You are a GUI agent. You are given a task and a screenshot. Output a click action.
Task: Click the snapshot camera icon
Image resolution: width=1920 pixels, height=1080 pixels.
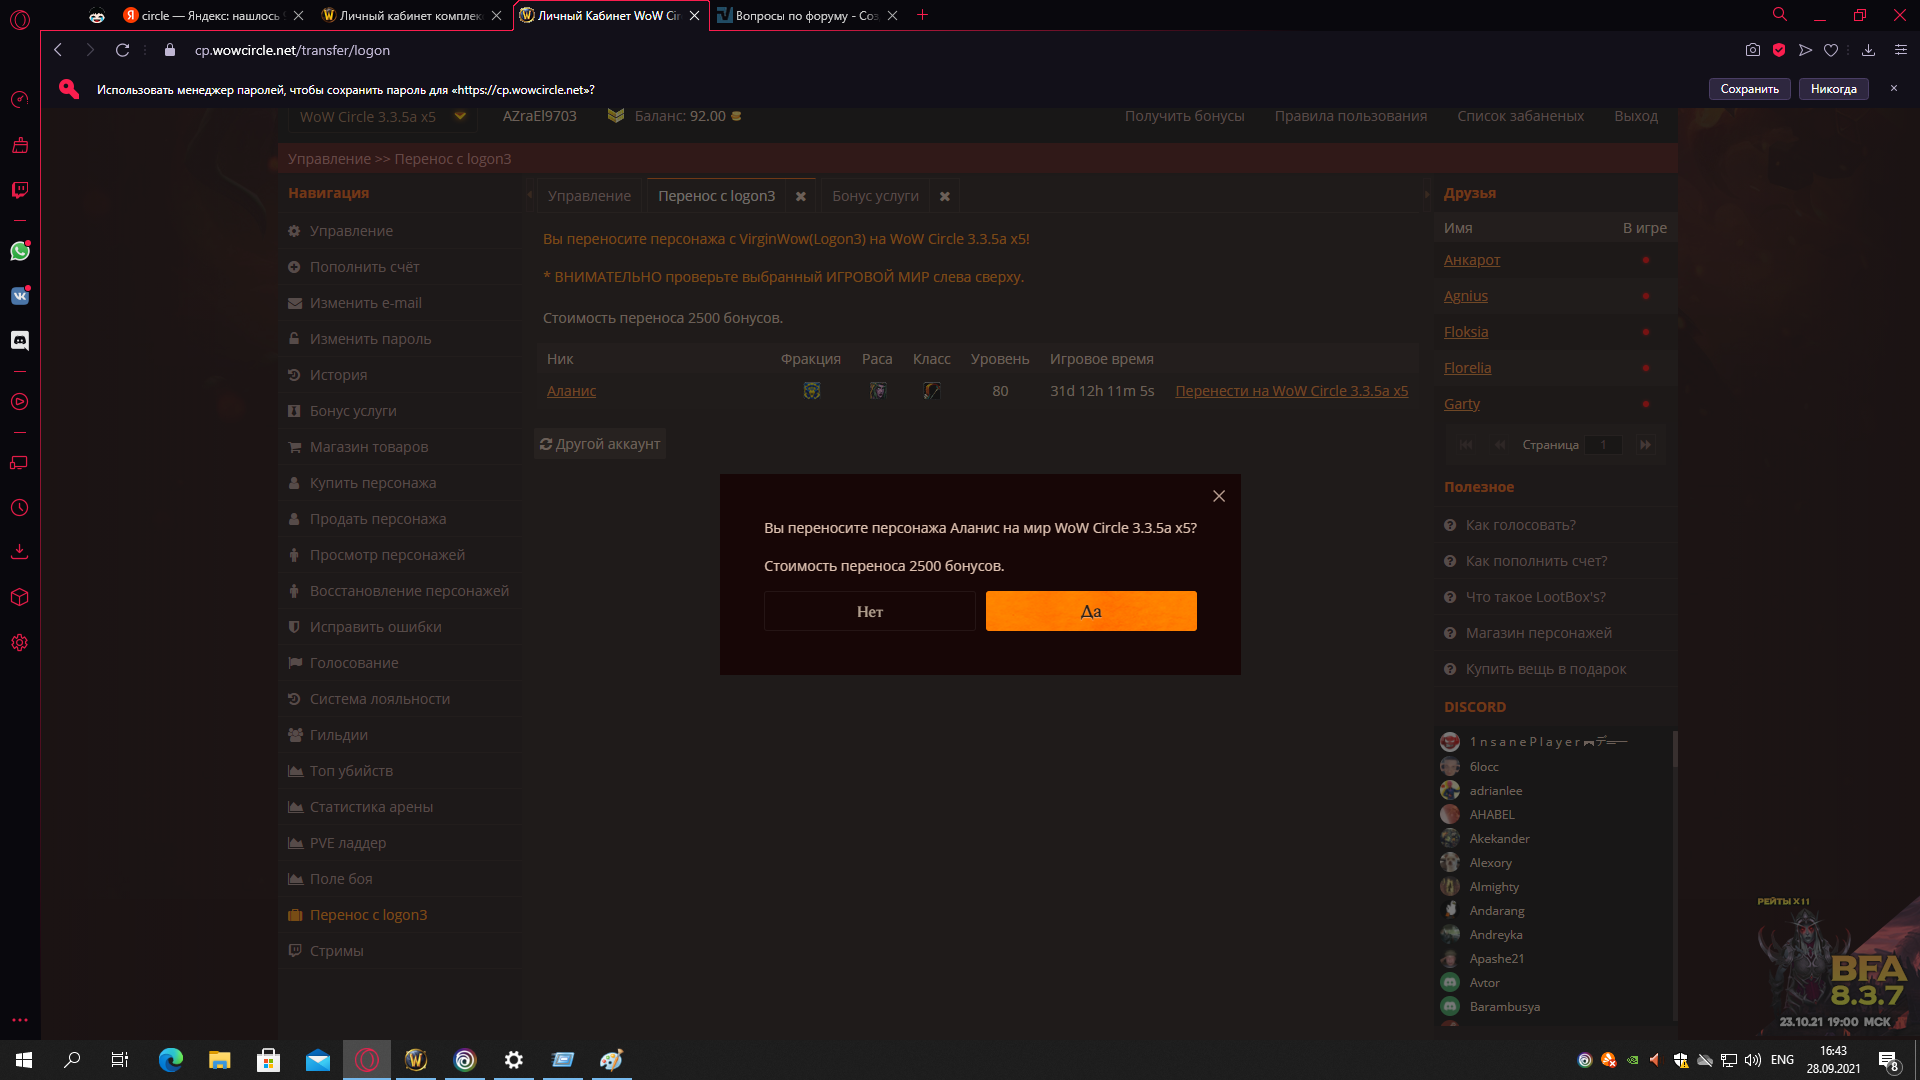1752,50
